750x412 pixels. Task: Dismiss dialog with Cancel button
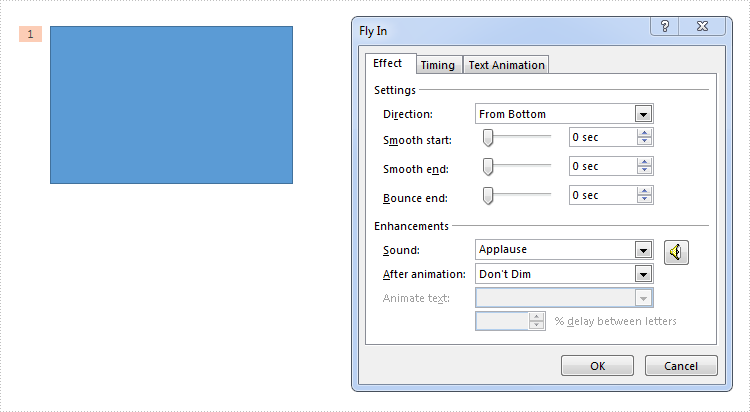tap(681, 366)
